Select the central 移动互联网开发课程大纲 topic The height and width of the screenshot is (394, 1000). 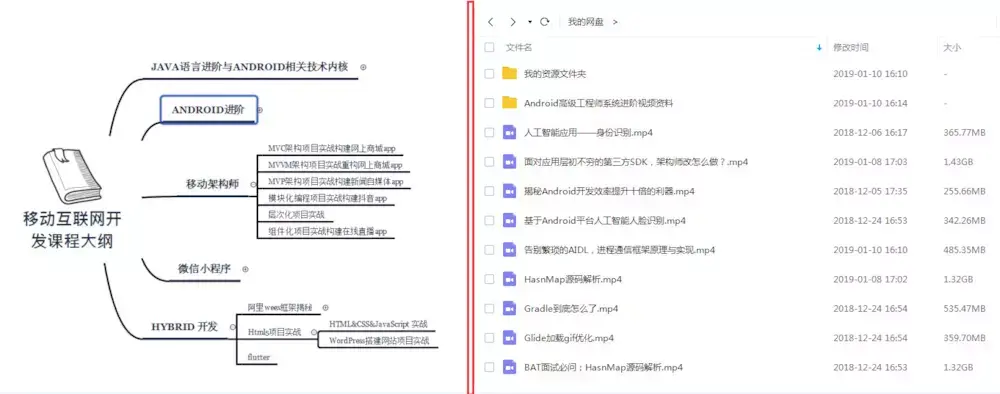tap(72, 230)
